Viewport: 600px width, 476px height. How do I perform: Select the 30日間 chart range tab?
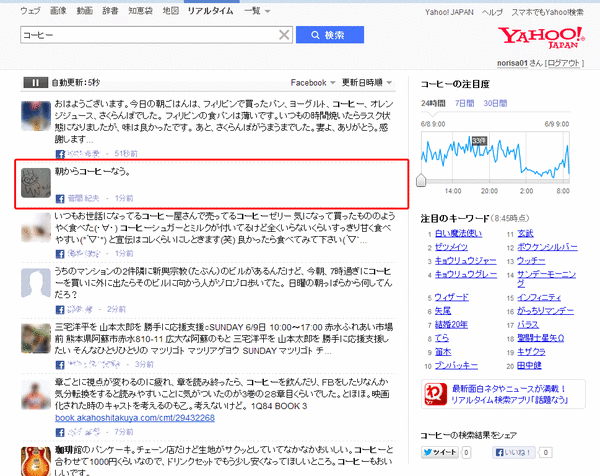coord(495,103)
